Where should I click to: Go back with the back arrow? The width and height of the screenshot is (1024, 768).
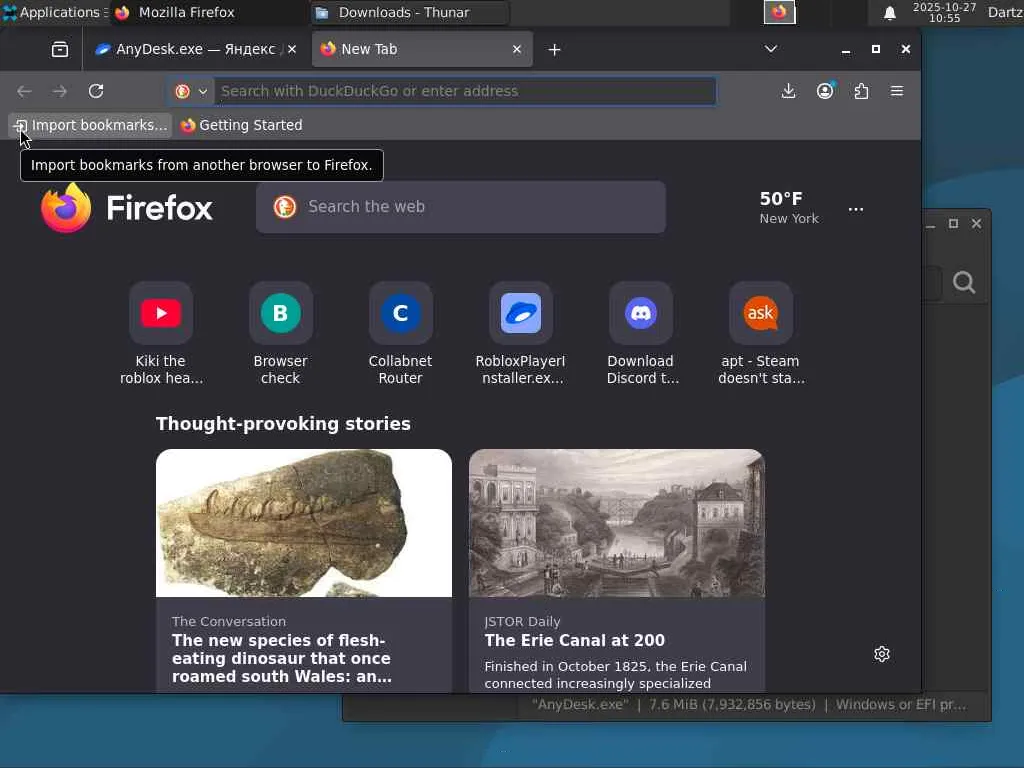point(25,91)
